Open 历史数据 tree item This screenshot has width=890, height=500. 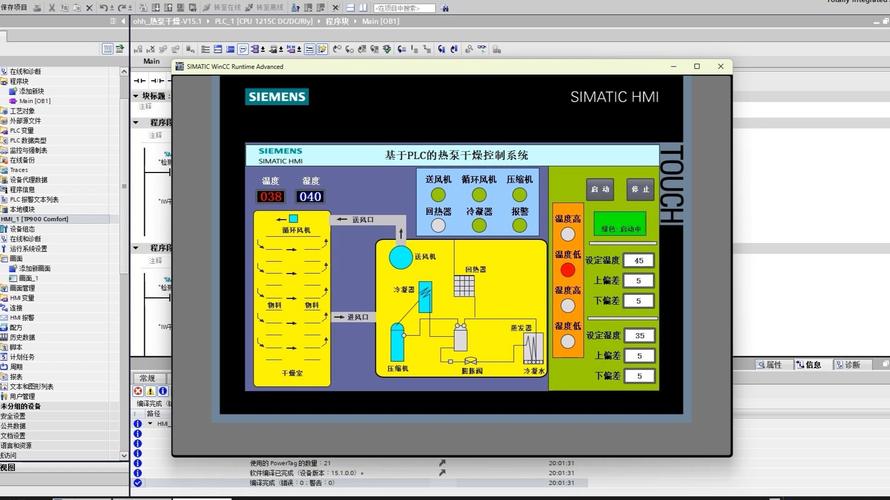22,337
